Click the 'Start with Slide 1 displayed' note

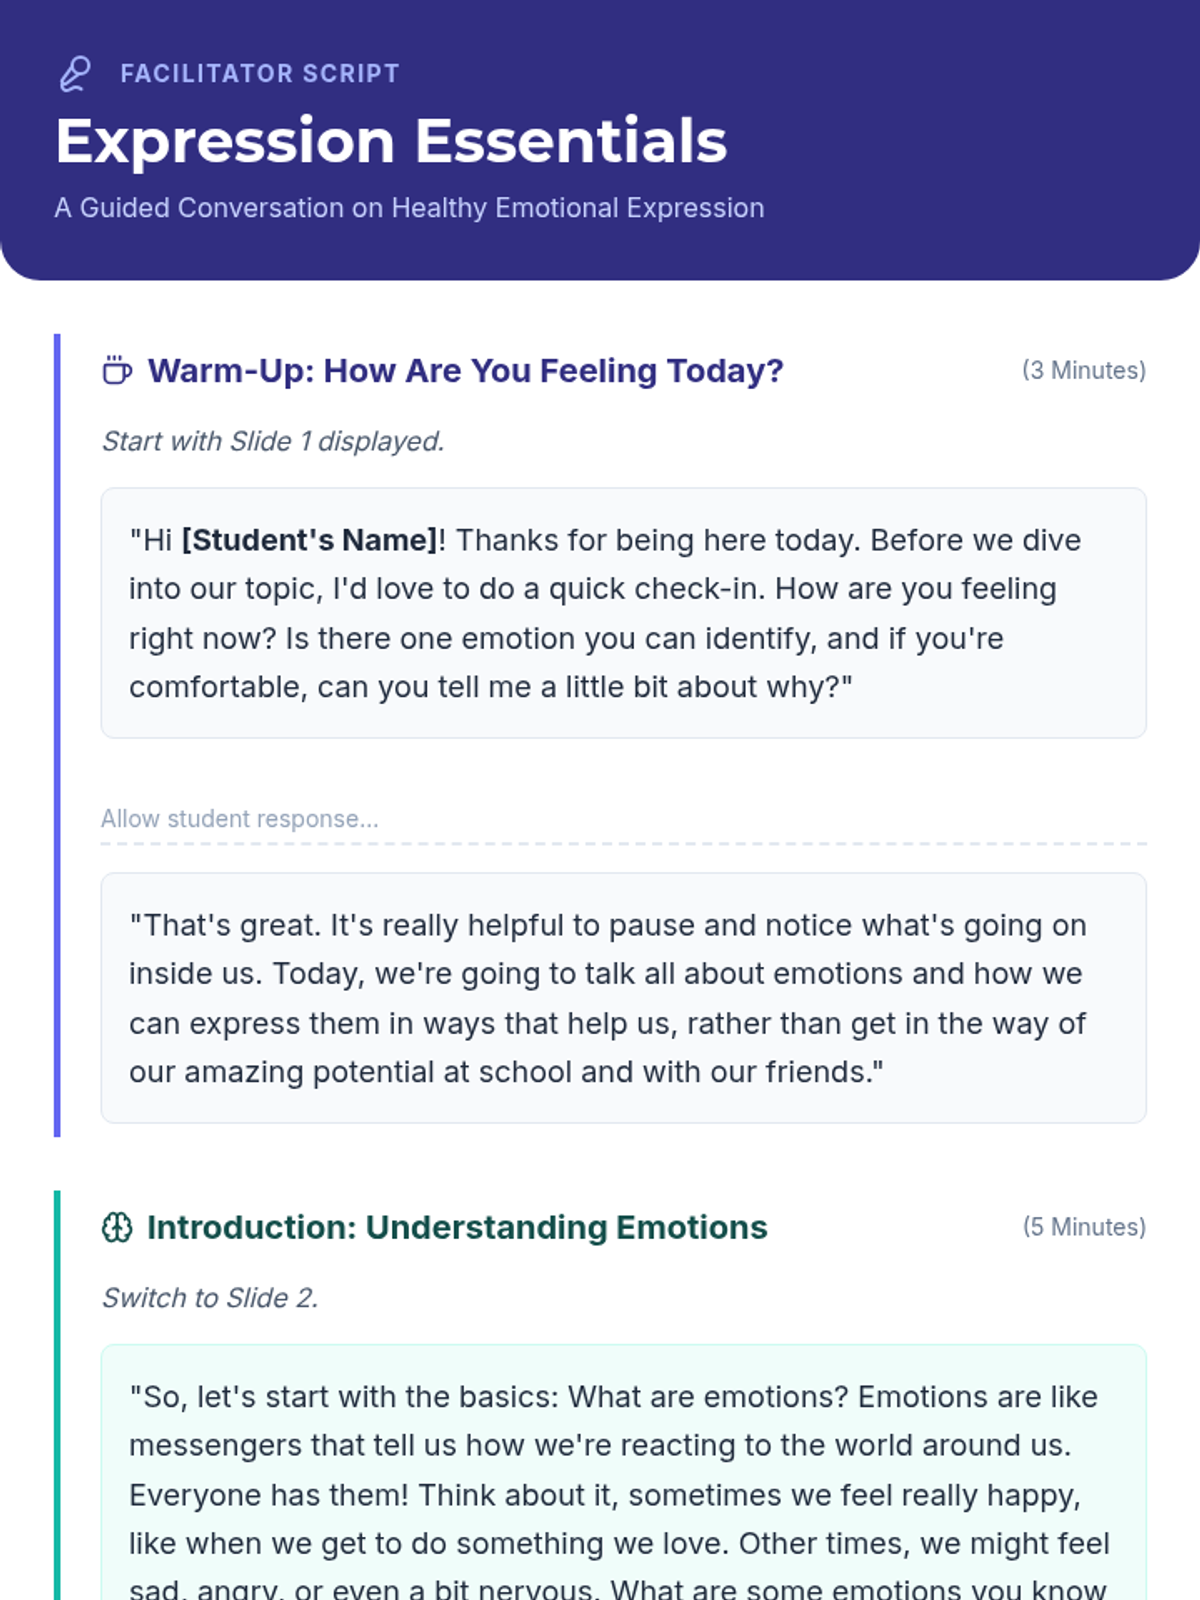point(273,441)
